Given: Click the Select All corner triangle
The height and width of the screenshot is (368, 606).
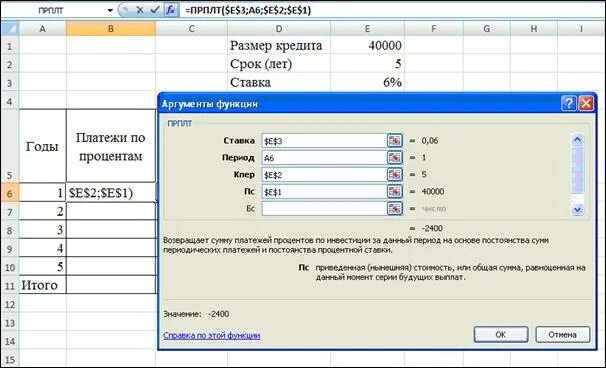Looking at the screenshot, I should click(10, 28).
